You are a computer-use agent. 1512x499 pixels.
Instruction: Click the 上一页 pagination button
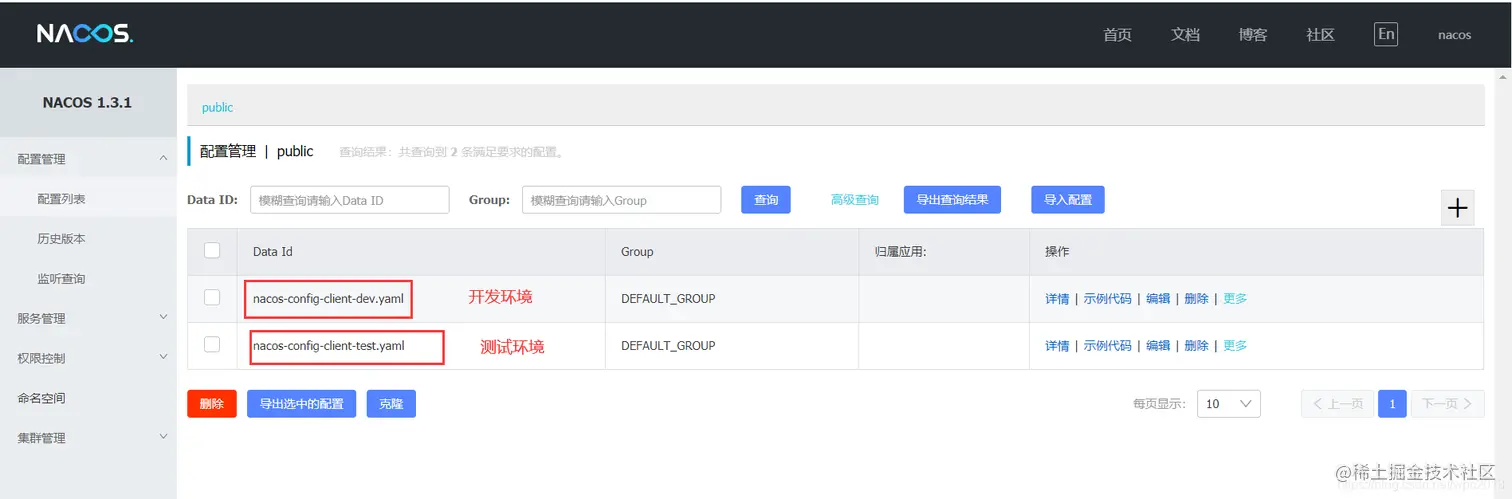point(1337,404)
